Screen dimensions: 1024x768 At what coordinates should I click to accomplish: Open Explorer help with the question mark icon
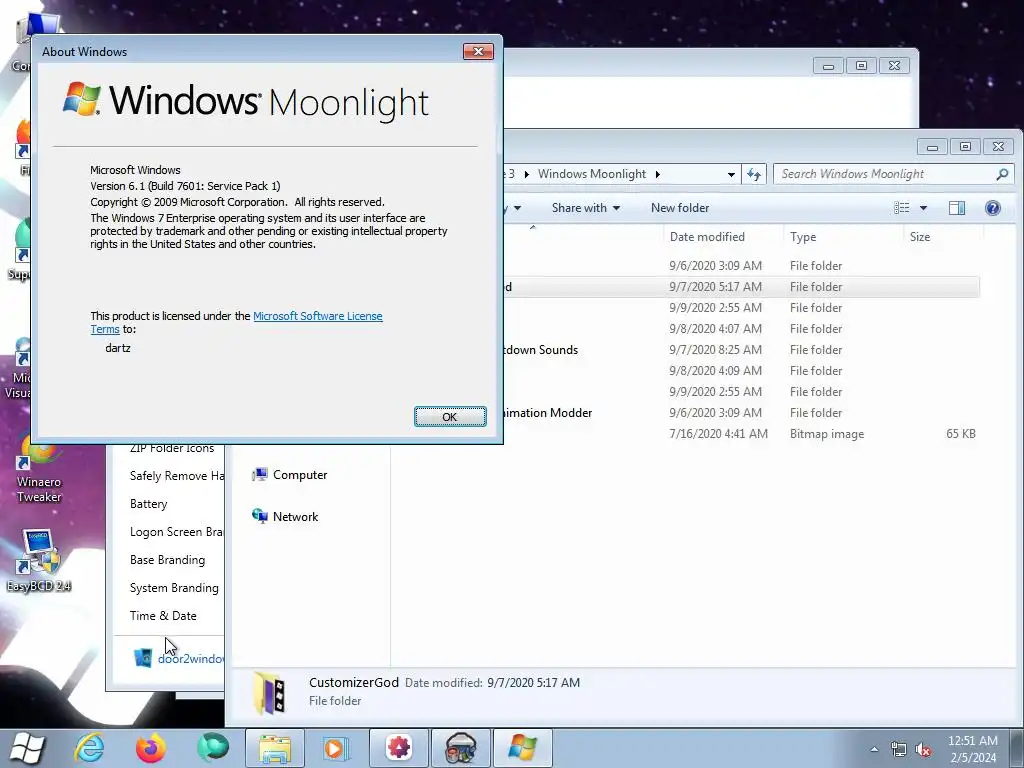click(993, 208)
